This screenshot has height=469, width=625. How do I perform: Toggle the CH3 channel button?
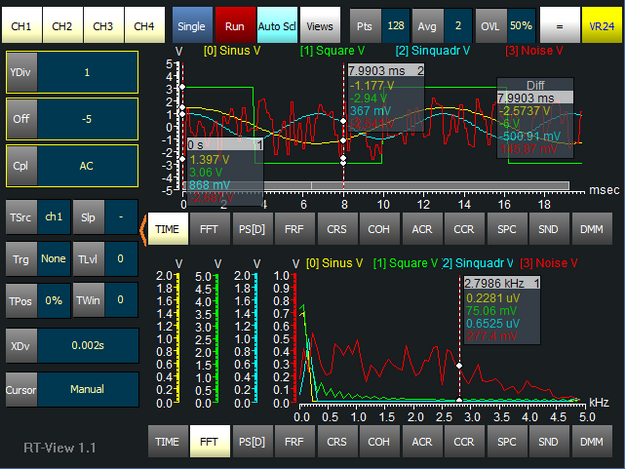click(103, 24)
